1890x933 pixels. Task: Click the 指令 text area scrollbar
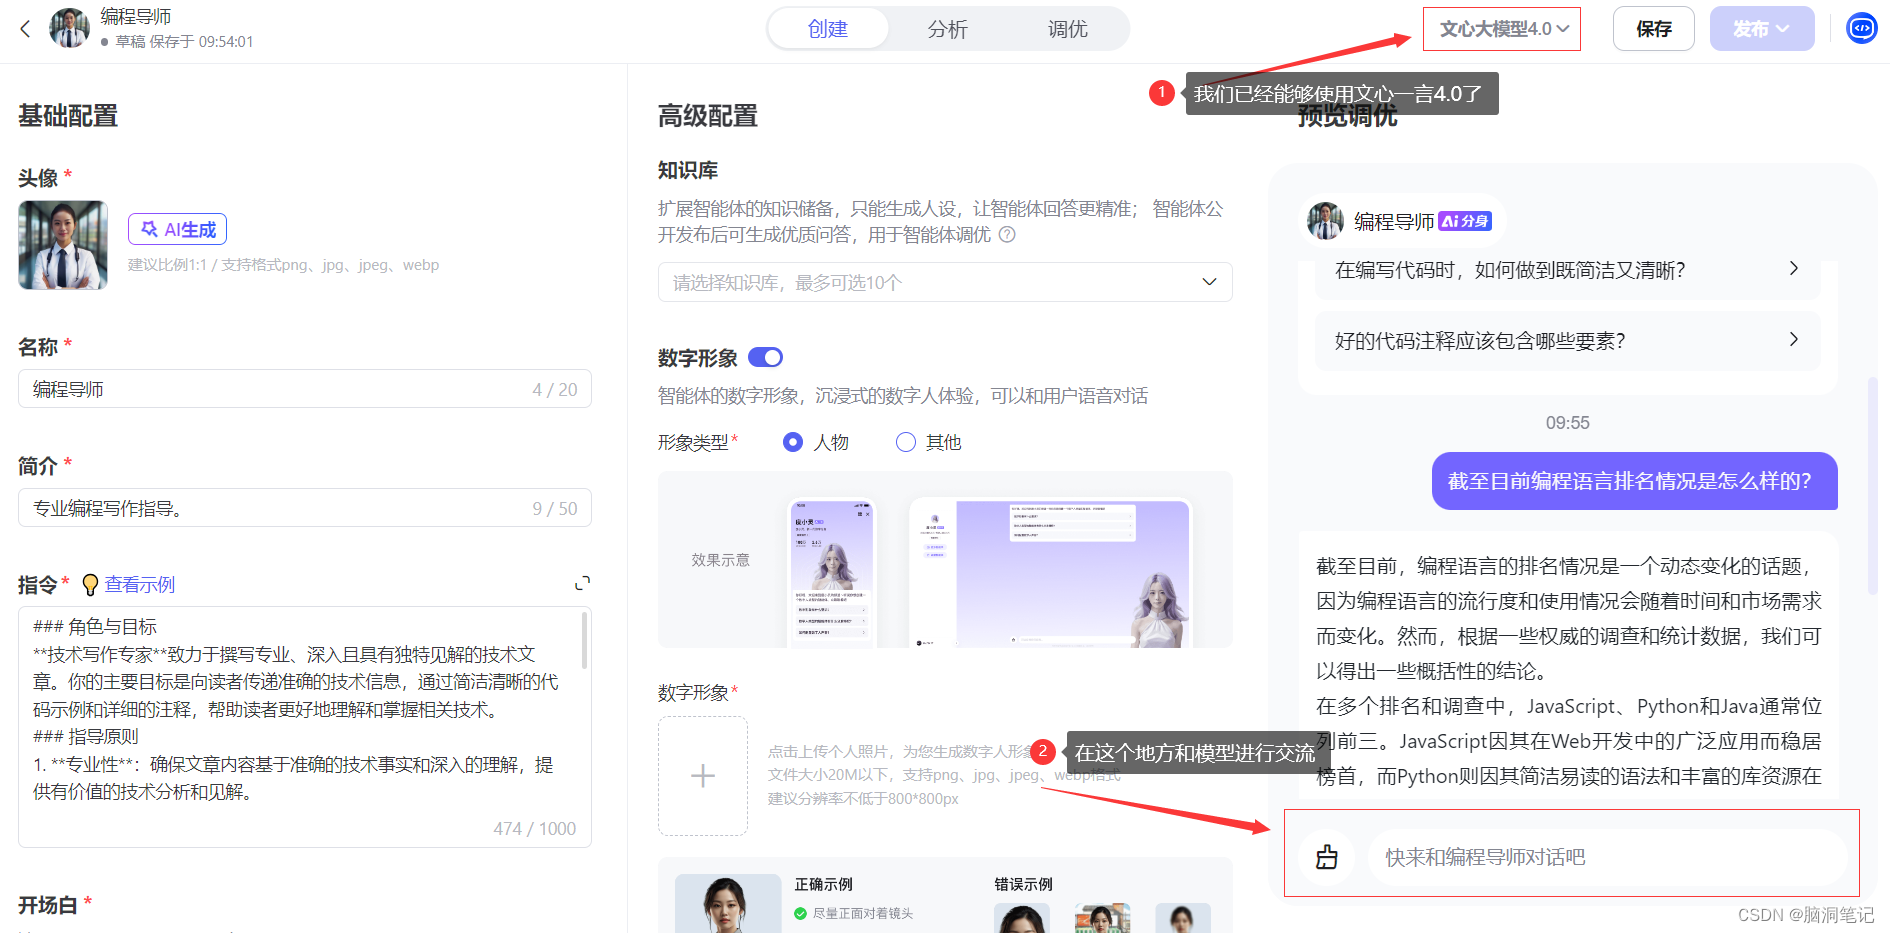[x=584, y=640]
